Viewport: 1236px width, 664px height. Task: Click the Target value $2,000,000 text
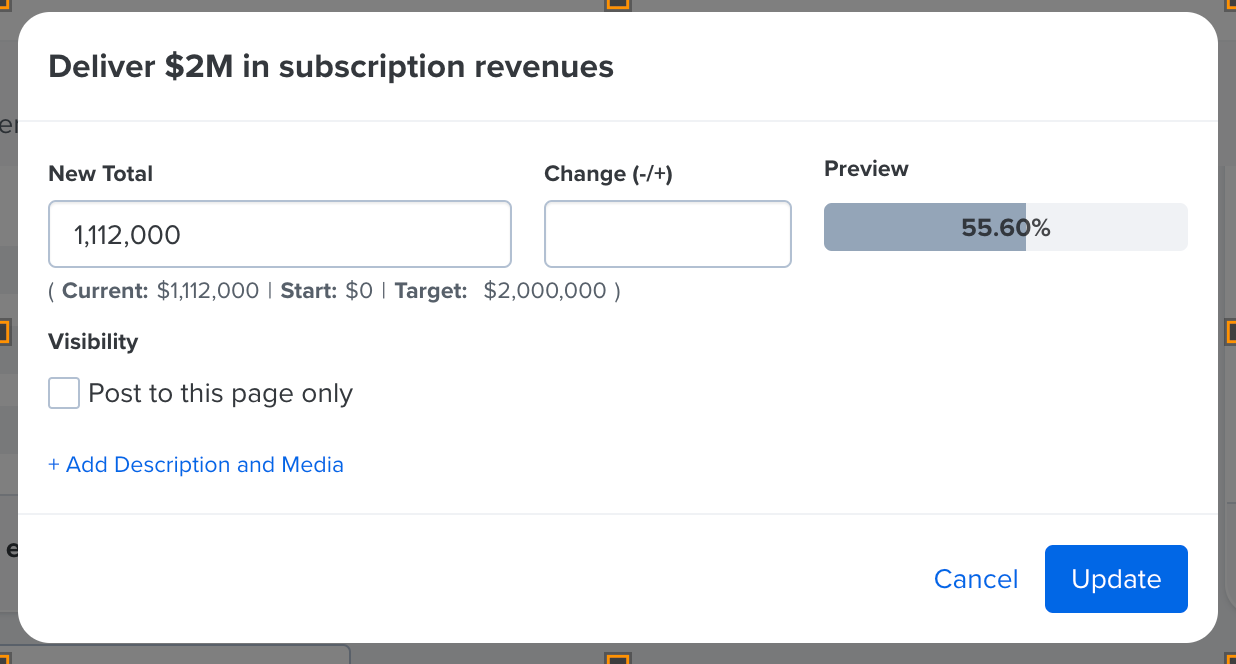pos(545,291)
